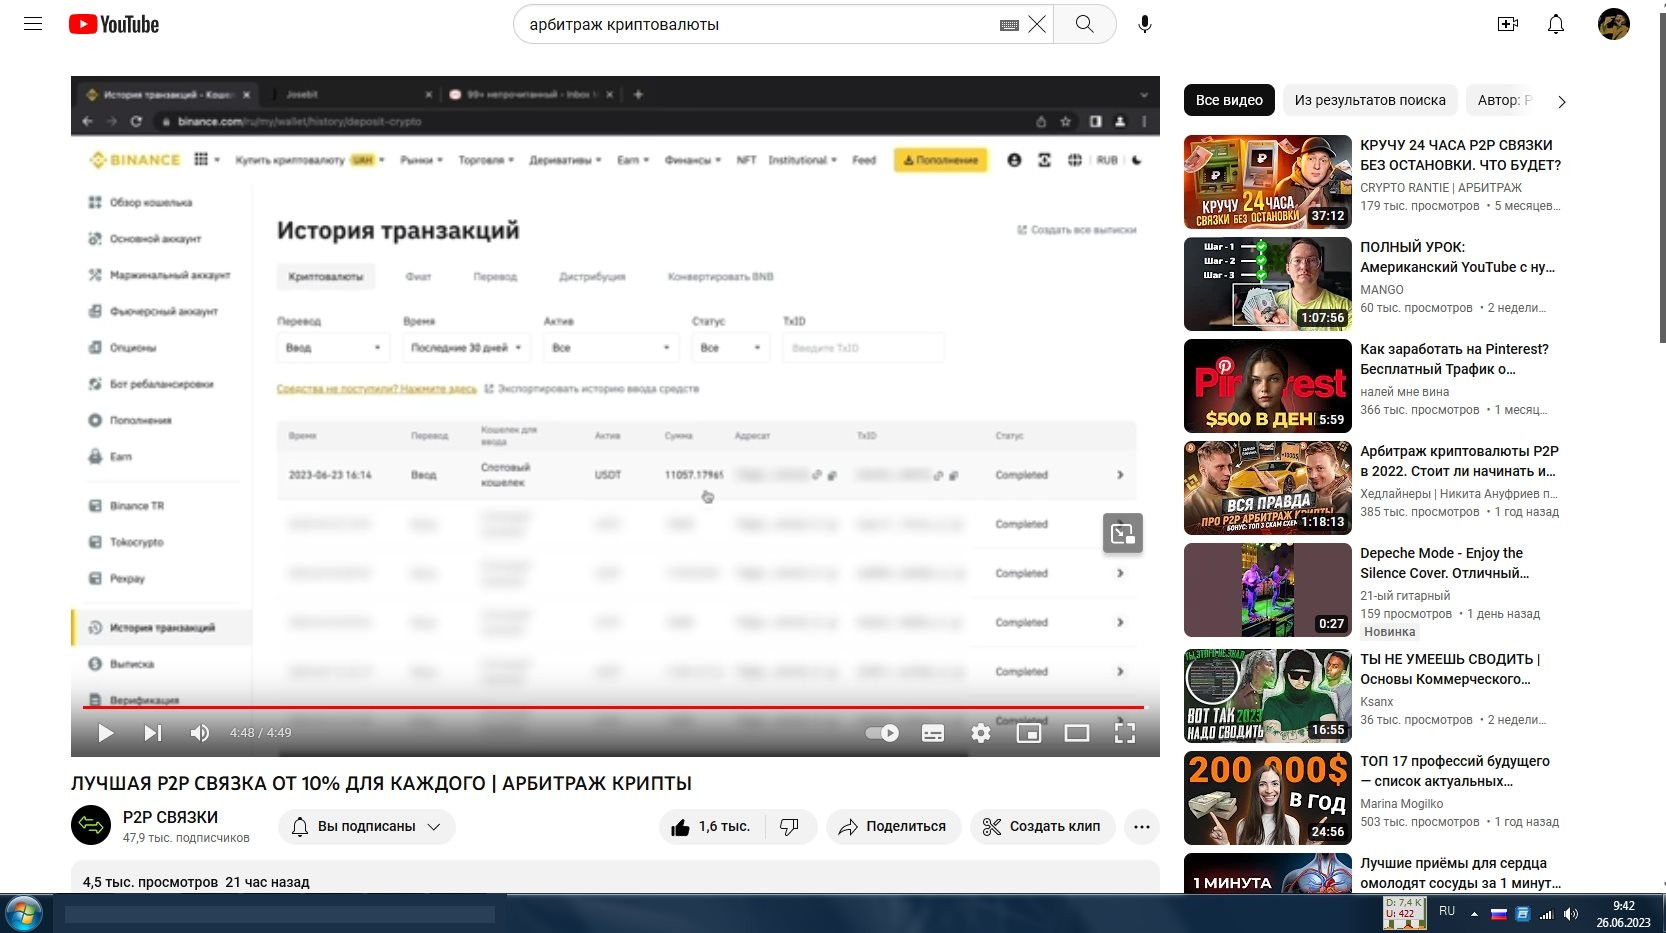Start voice search with the microphone
1666x933 pixels.
point(1145,24)
